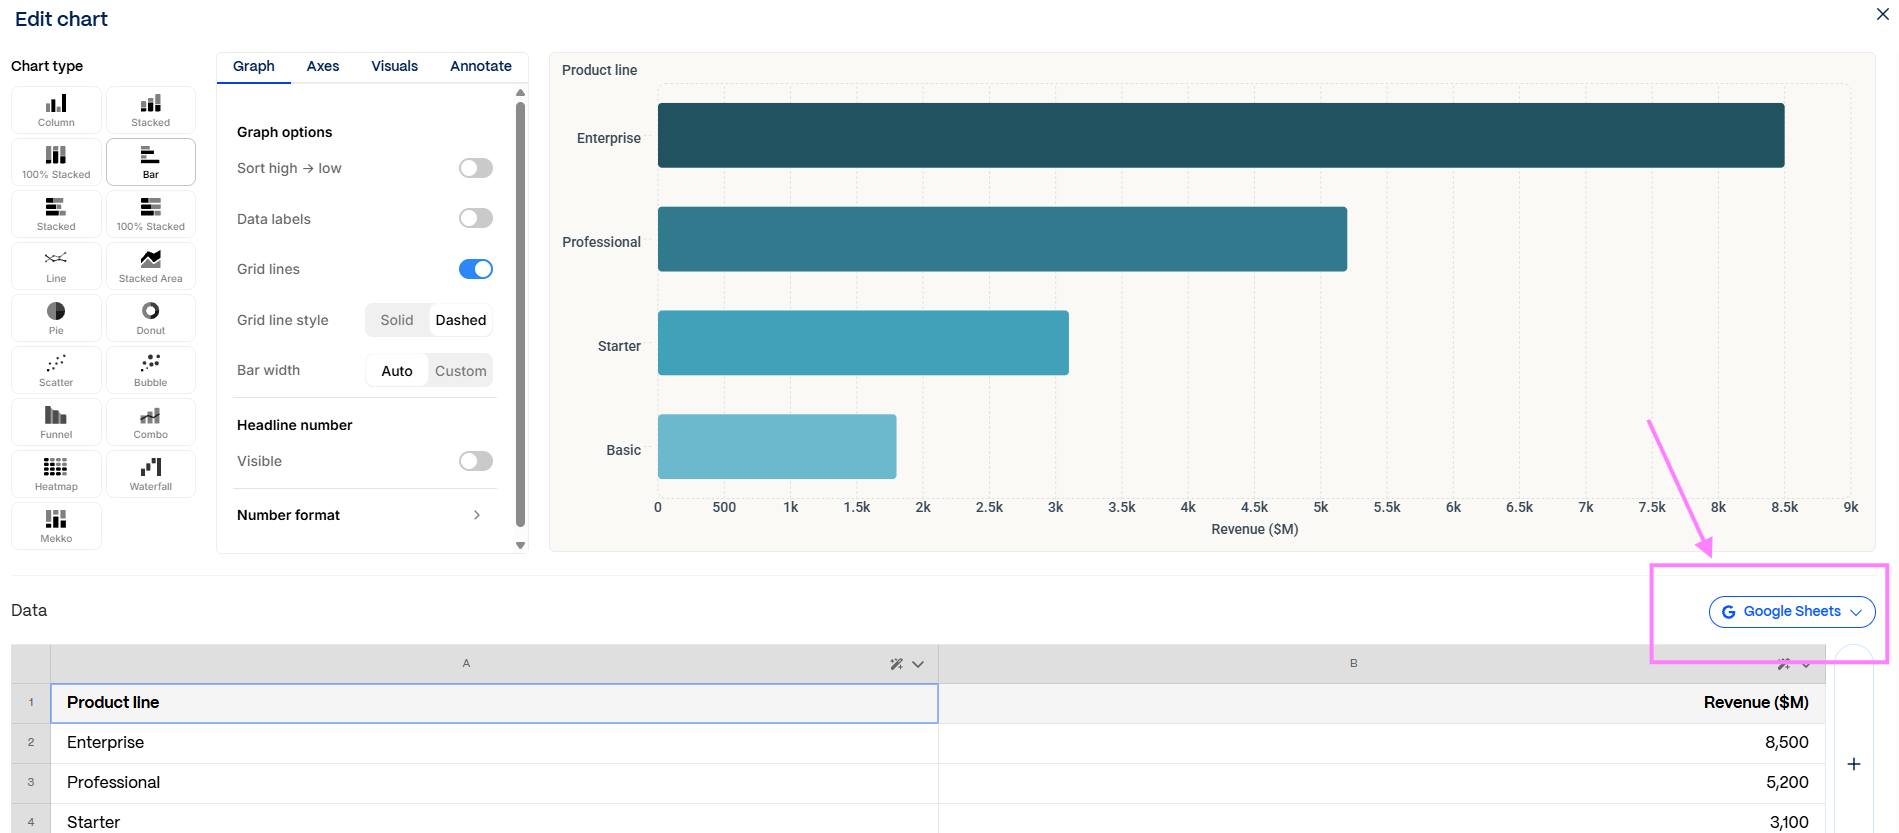Choose the Bubble chart type
The height and width of the screenshot is (833, 1899).
(x=151, y=370)
